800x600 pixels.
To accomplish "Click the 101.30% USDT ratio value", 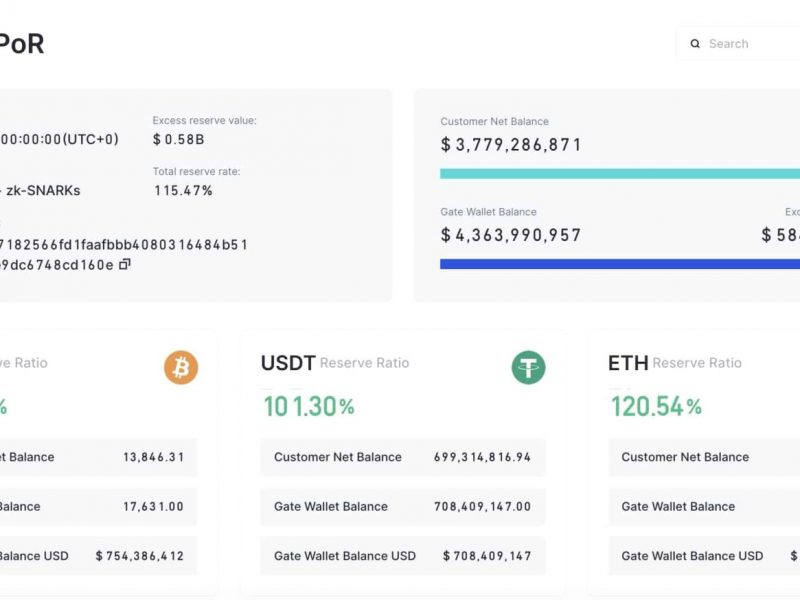I will [x=308, y=406].
